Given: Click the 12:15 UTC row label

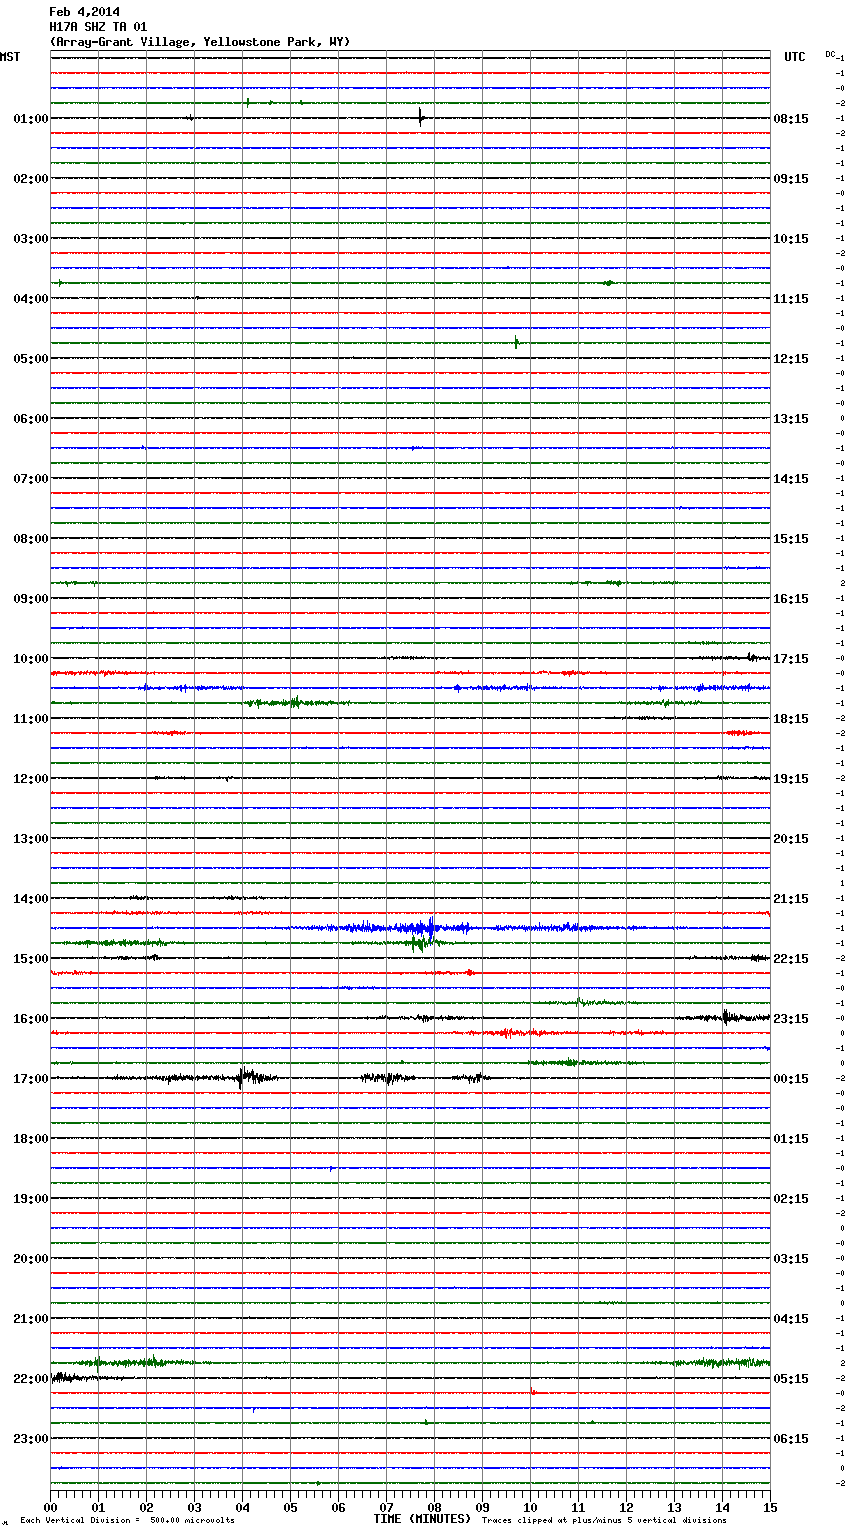Looking at the screenshot, I should coord(791,359).
